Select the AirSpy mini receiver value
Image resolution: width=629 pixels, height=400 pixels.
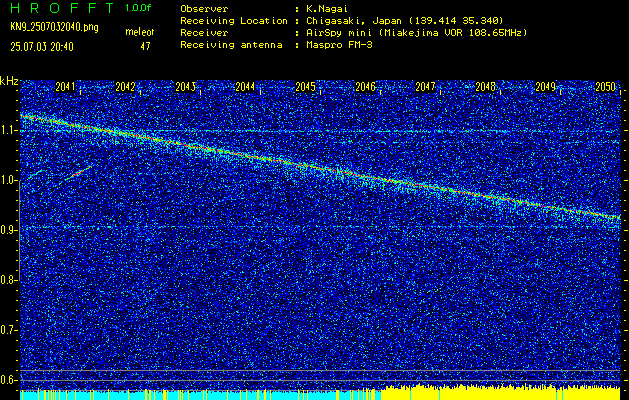pyautogui.click(x=416, y=33)
